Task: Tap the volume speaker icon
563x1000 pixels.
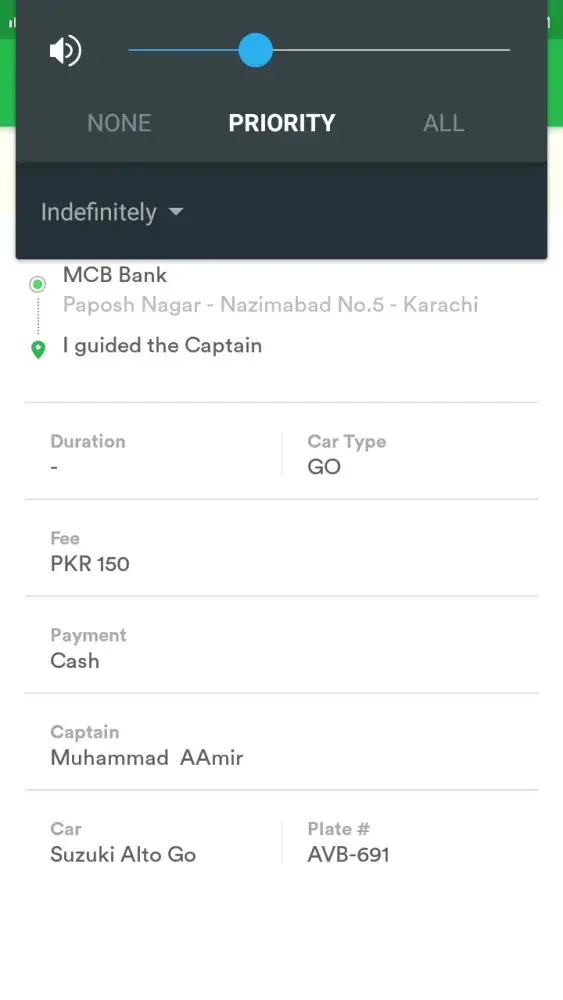Action: [66, 50]
